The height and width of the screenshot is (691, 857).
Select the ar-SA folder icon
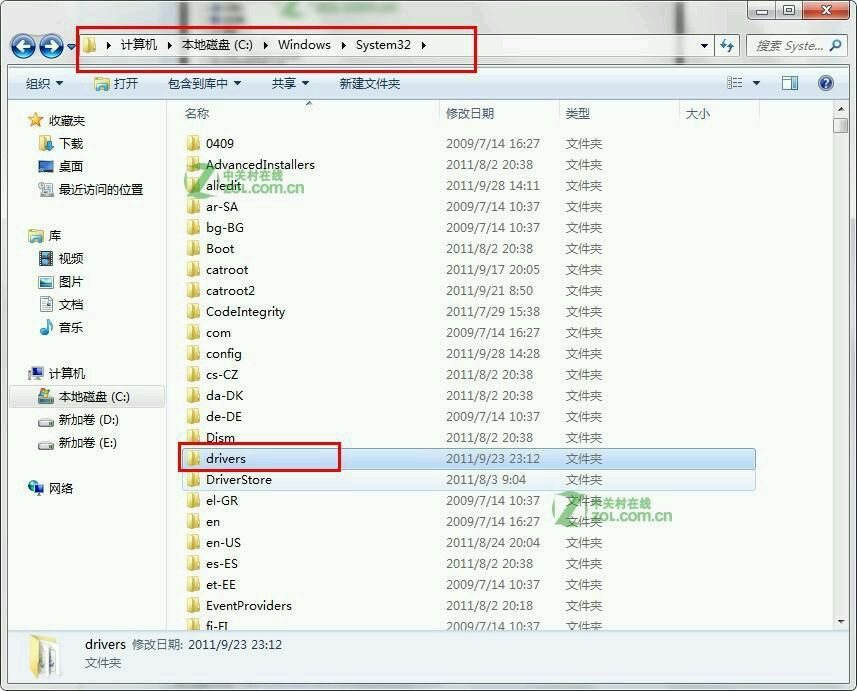(x=193, y=206)
